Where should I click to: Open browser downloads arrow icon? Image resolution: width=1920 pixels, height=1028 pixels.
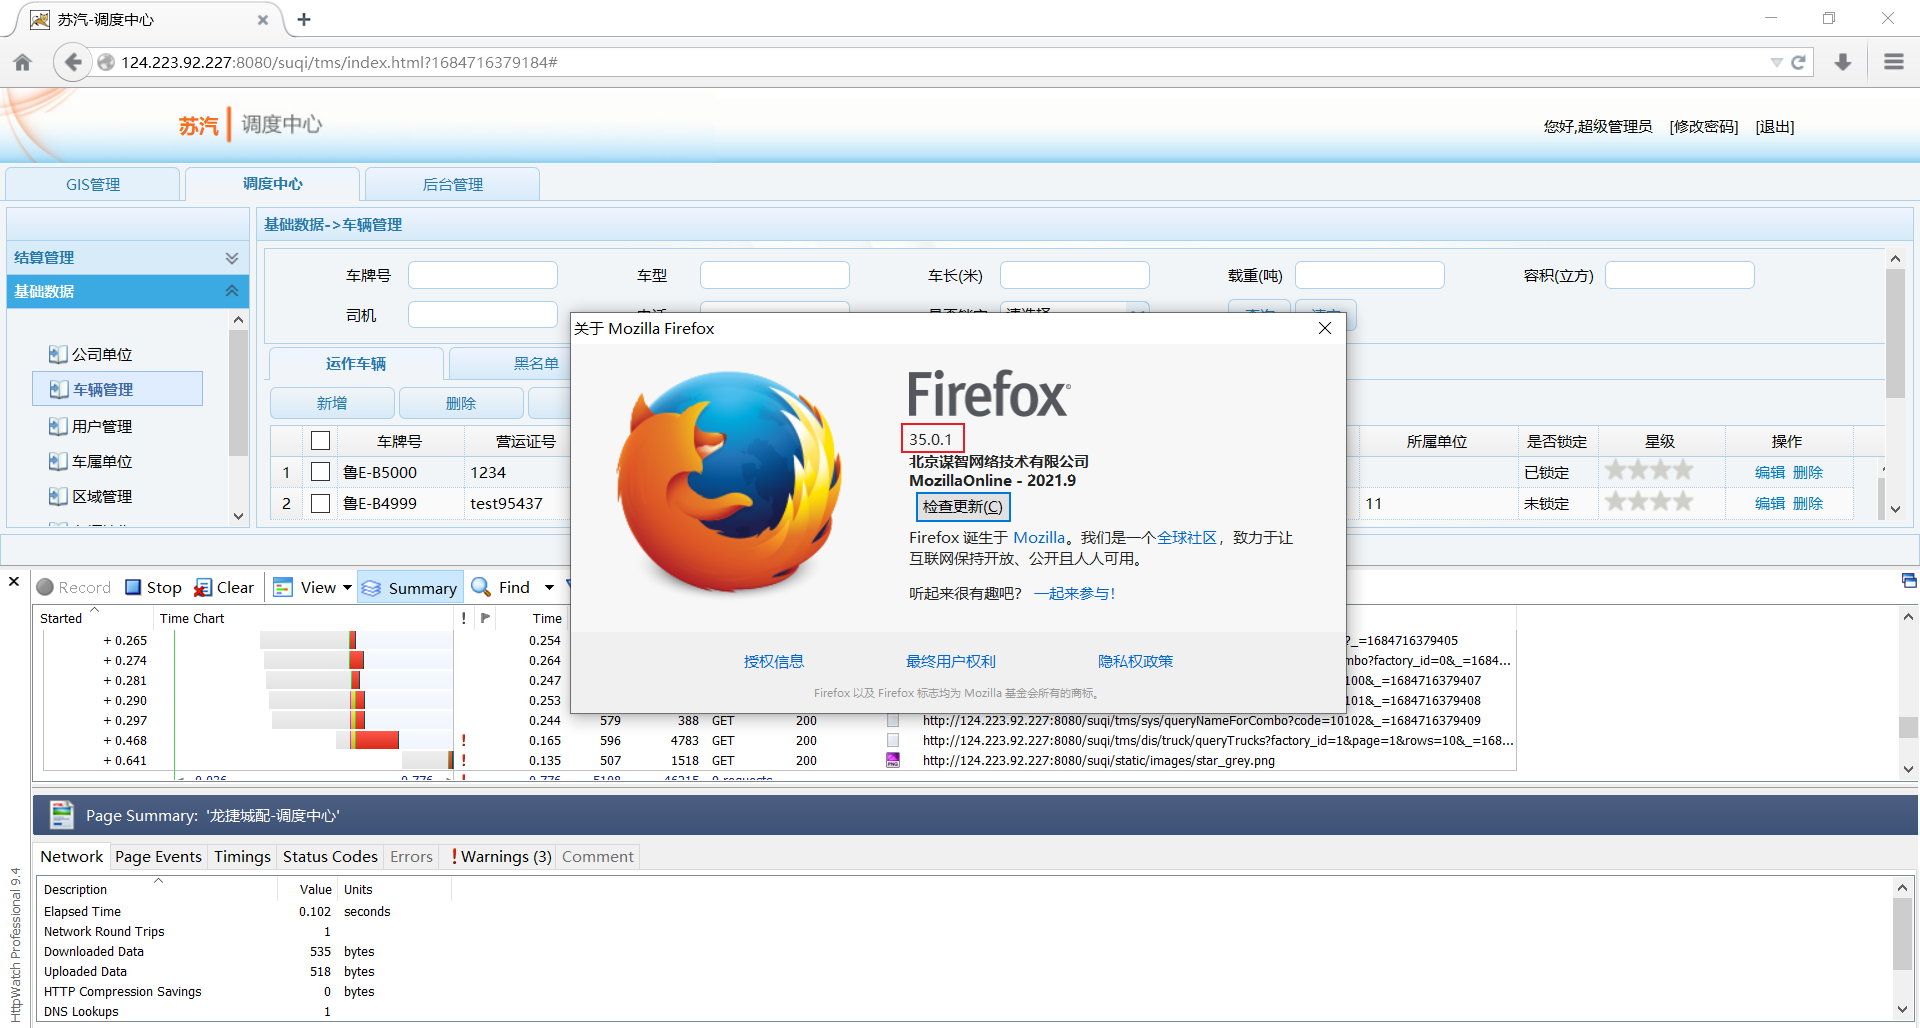pyautogui.click(x=1843, y=62)
